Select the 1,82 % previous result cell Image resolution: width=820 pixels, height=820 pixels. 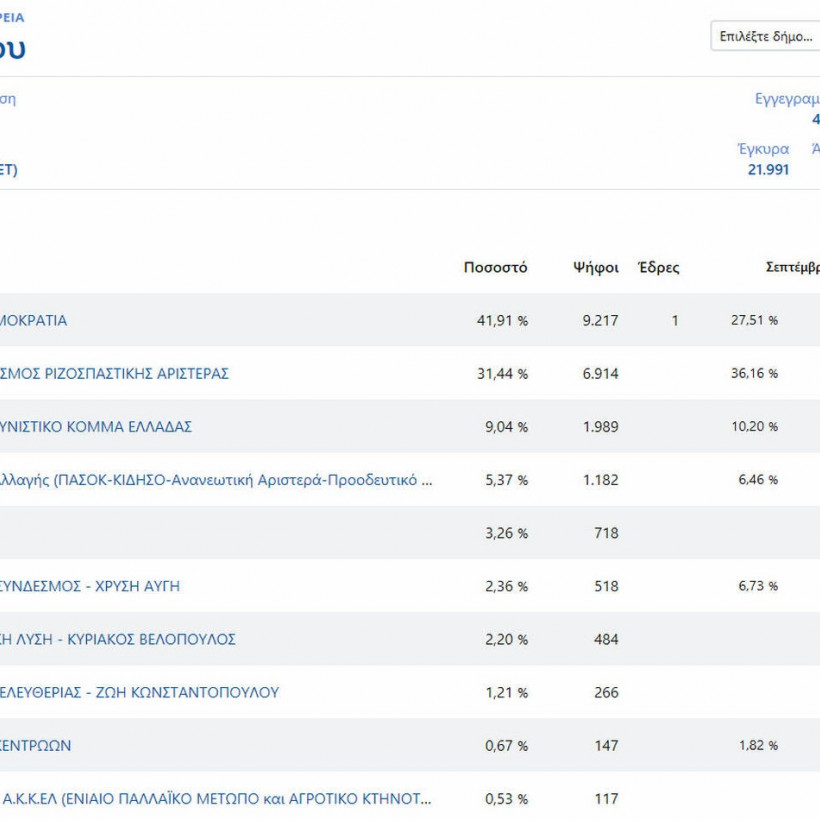(758, 745)
